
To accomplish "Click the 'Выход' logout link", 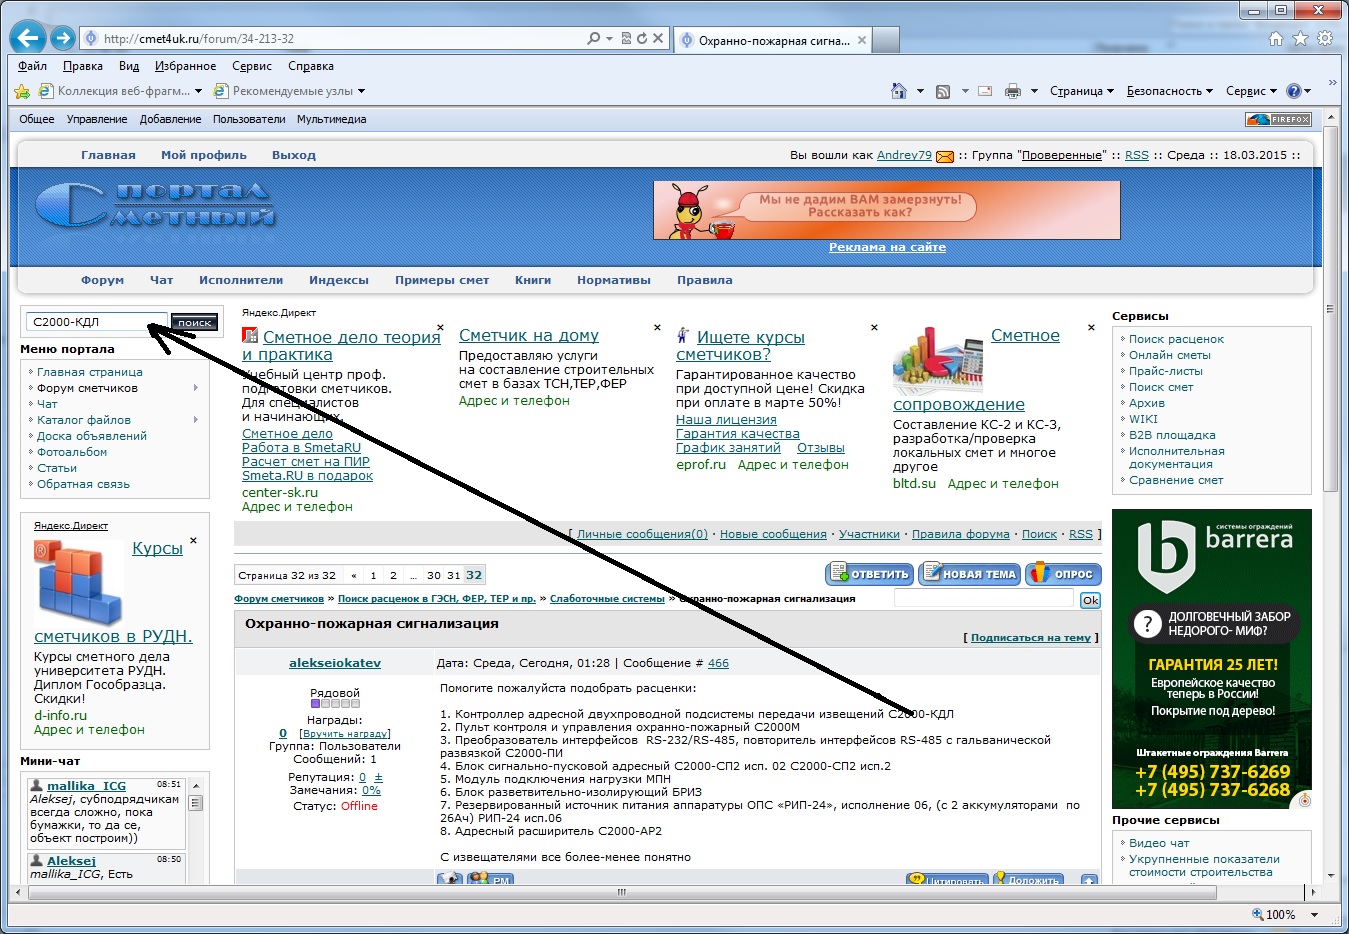I will 294,155.
